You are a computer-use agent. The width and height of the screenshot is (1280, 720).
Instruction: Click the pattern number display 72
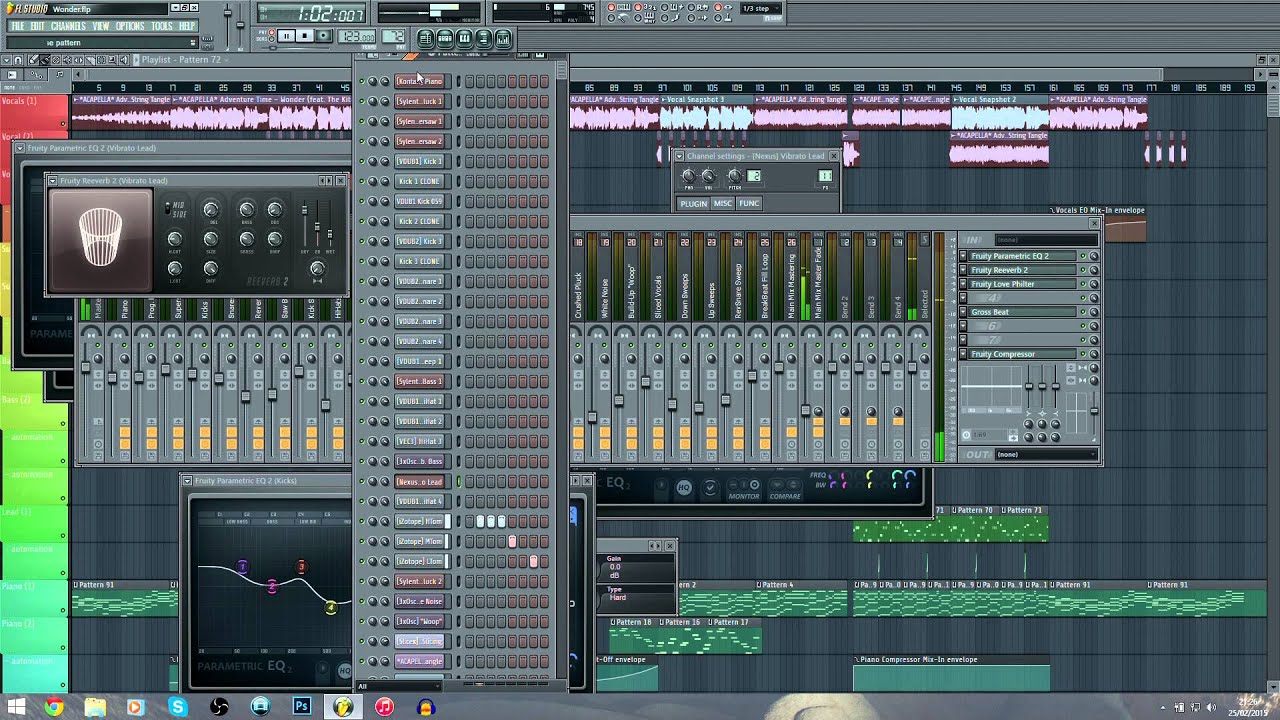coord(393,37)
